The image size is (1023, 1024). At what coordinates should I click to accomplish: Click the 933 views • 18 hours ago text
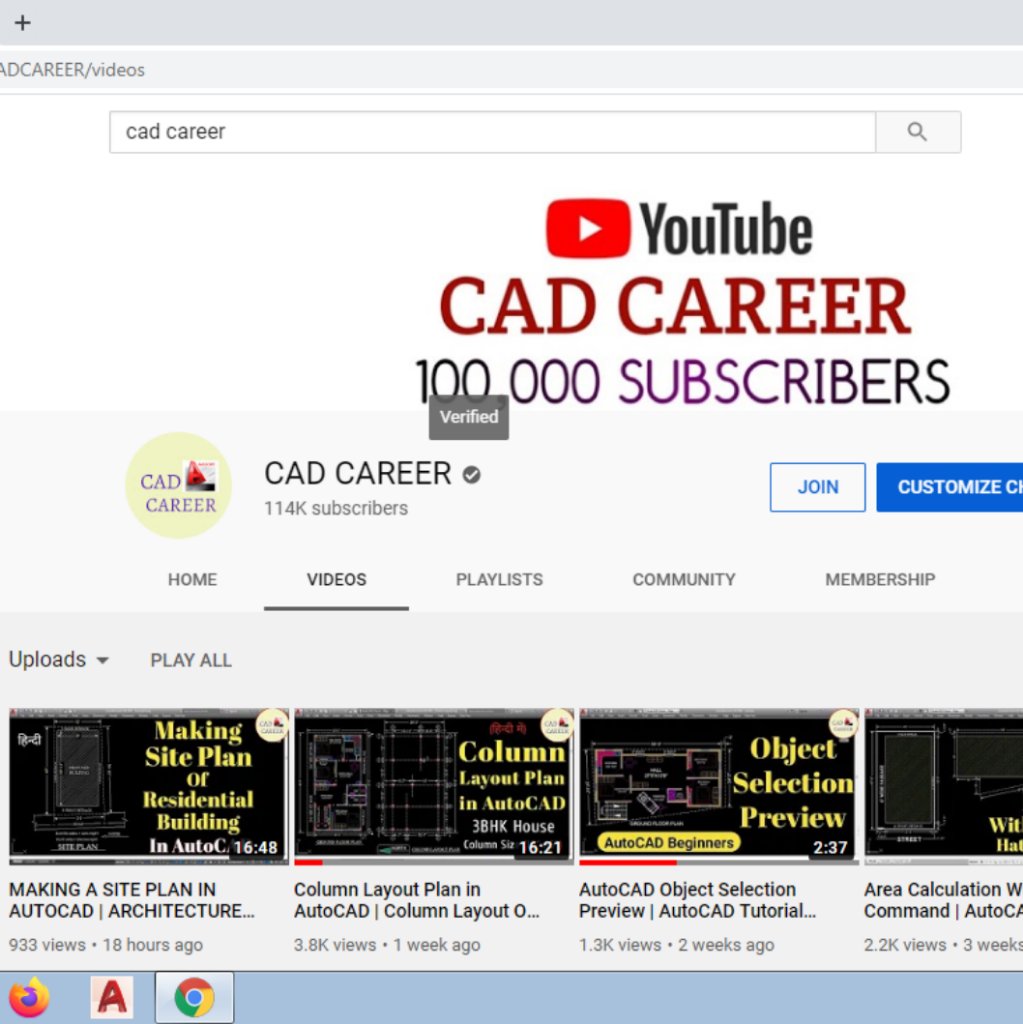[x=106, y=944]
